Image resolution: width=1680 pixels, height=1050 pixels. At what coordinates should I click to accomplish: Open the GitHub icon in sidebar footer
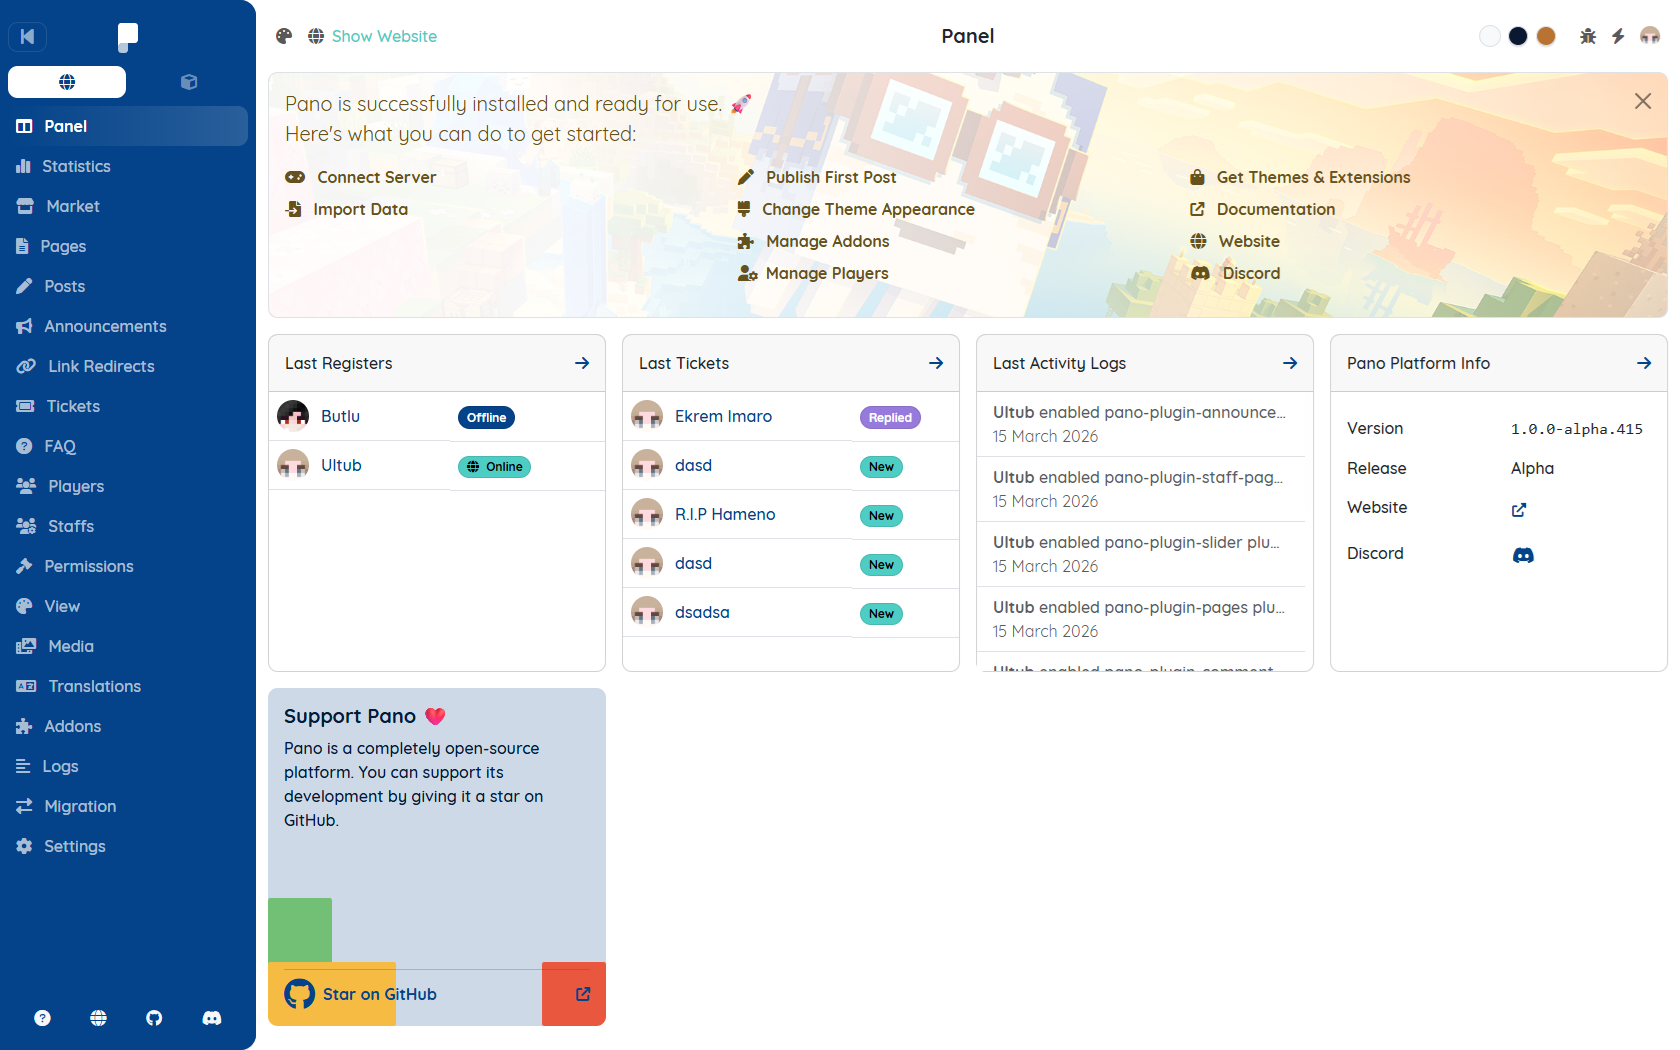click(154, 1018)
